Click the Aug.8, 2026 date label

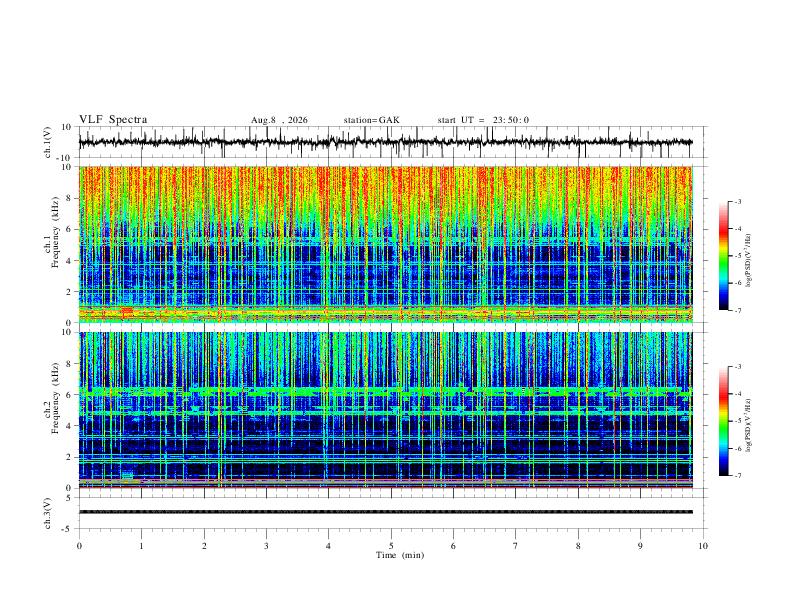[x=279, y=120]
